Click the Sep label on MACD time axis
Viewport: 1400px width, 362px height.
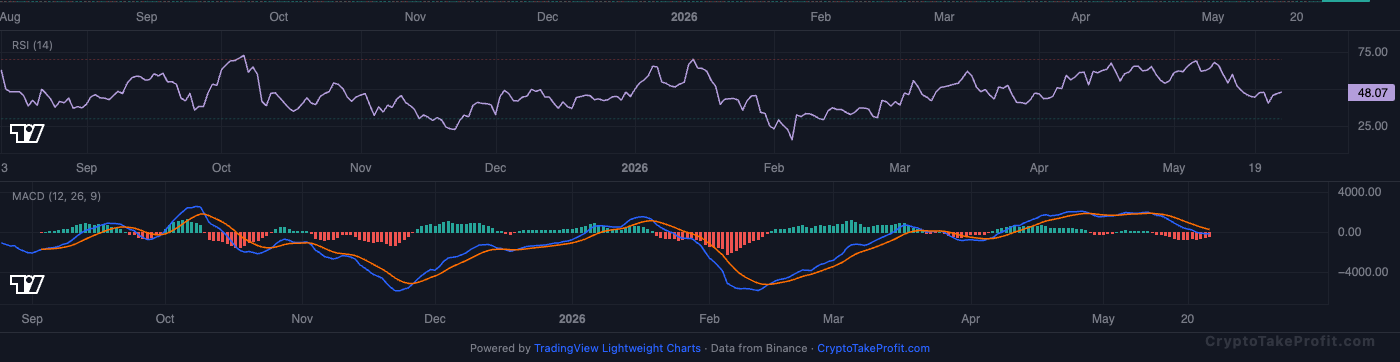point(31,319)
